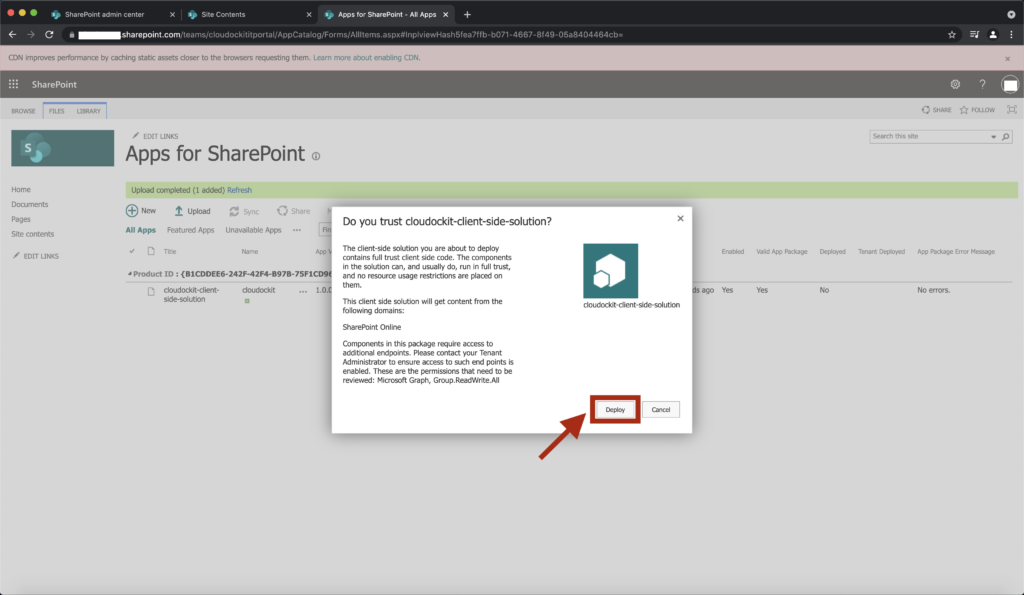1024x595 pixels.
Task: Open the SharePoint help question mark
Action: (982, 84)
